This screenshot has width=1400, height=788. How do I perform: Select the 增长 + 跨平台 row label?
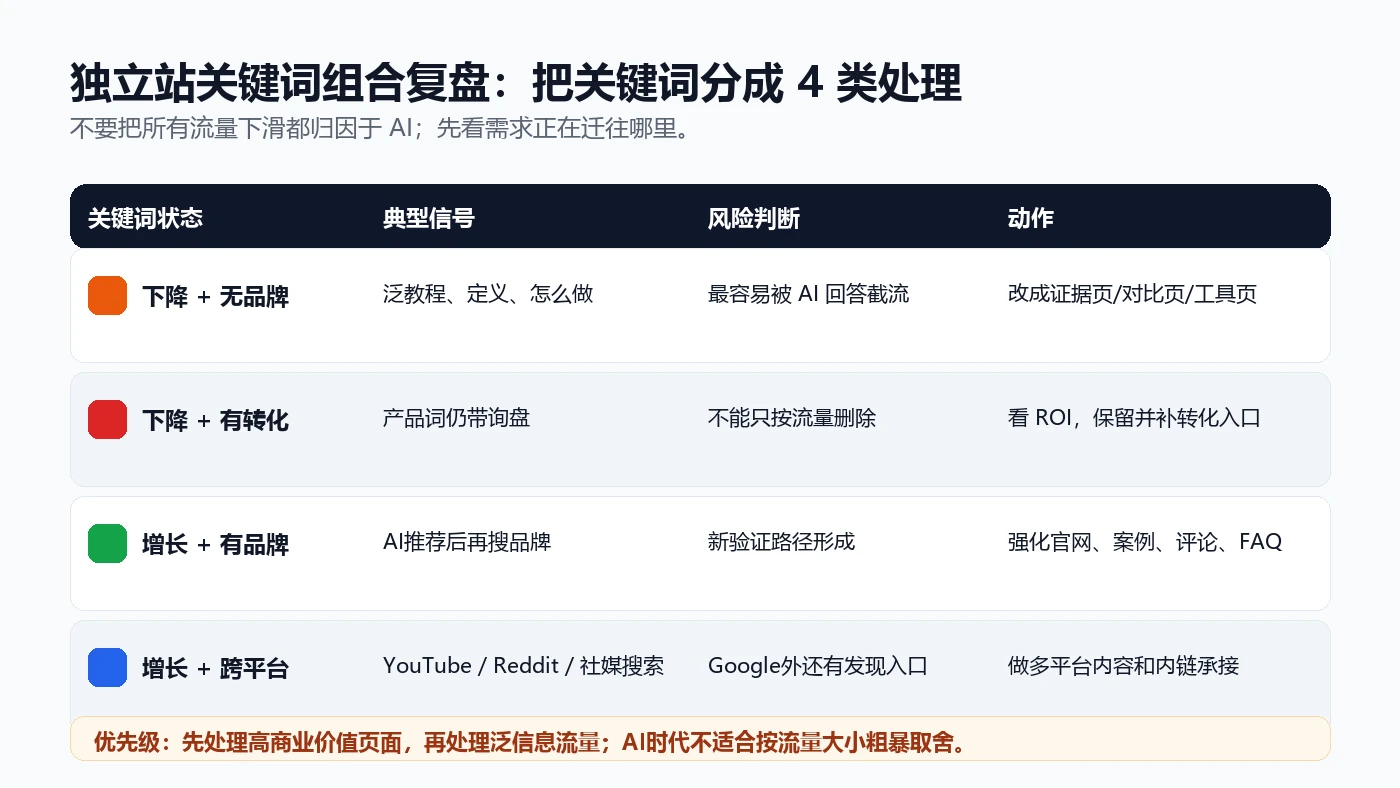click(x=215, y=669)
